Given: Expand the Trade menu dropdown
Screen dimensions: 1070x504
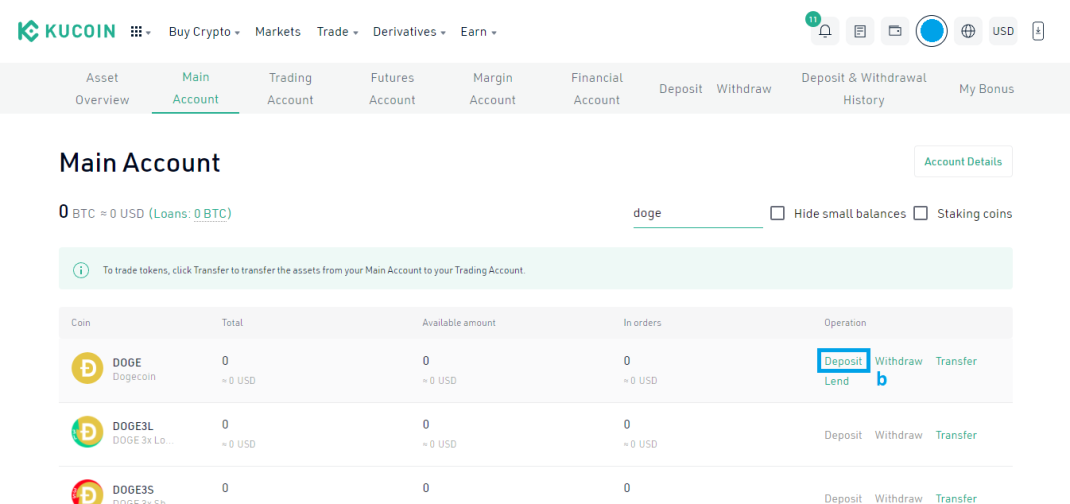Looking at the screenshot, I should click(337, 32).
